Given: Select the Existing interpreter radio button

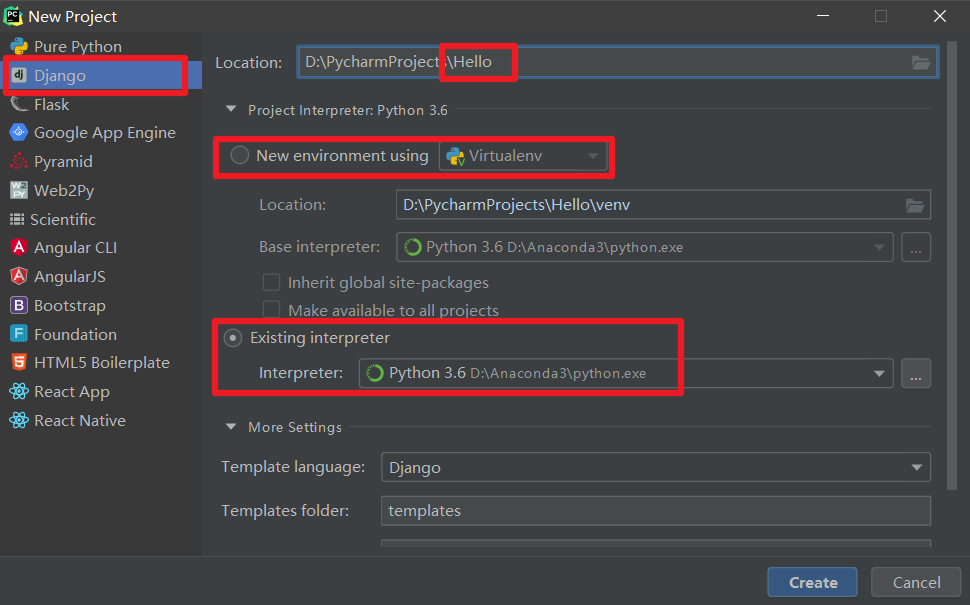Looking at the screenshot, I should click(x=233, y=338).
